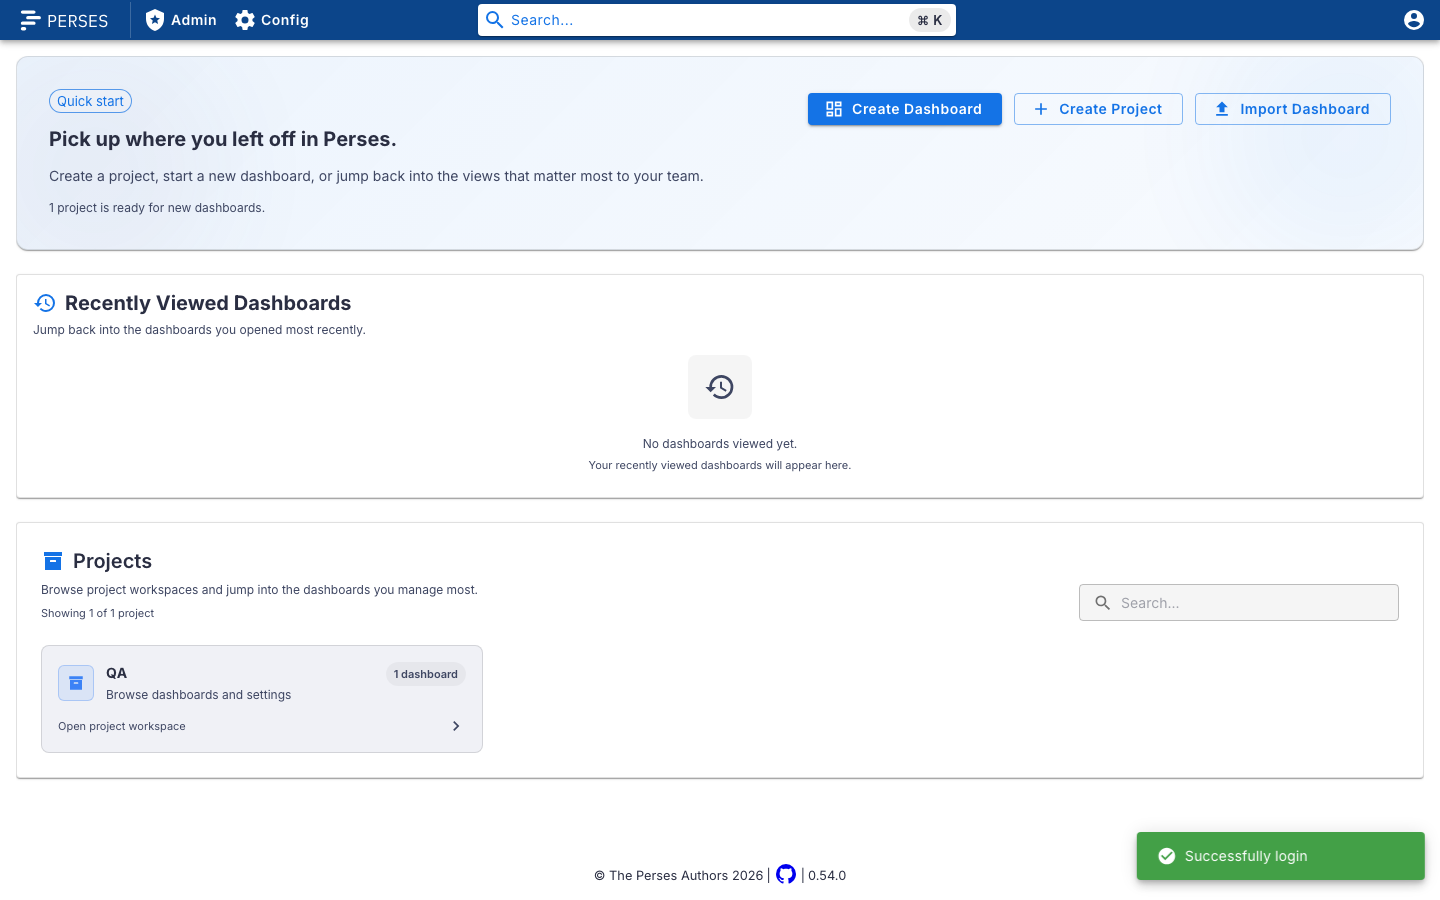The image size is (1440, 900).
Task: Click the green check icon in login toast
Action: pos(1167,856)
